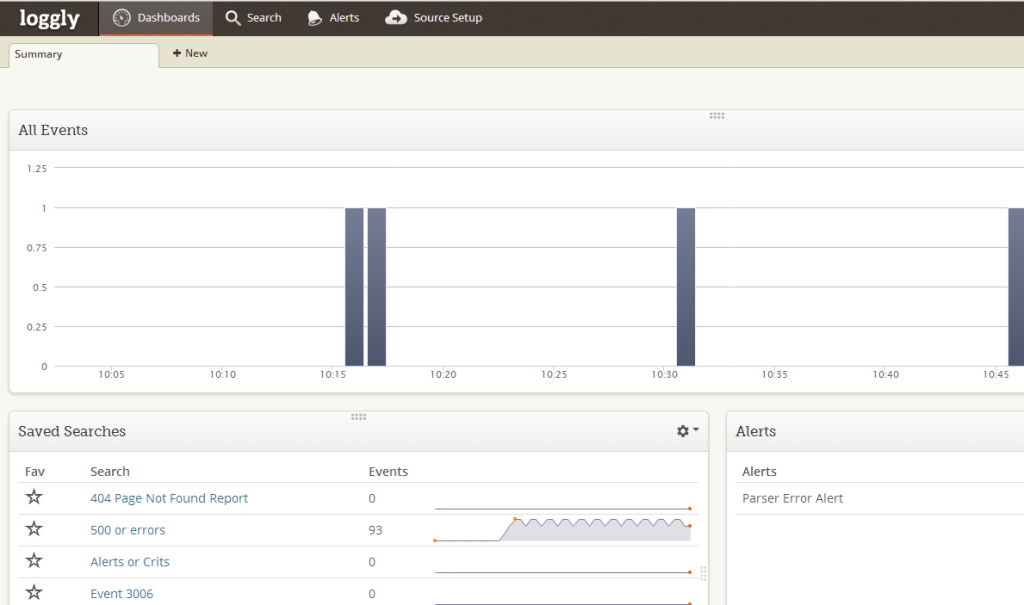
Task: Click the Loggly logo
Action: tap(49, 18)
